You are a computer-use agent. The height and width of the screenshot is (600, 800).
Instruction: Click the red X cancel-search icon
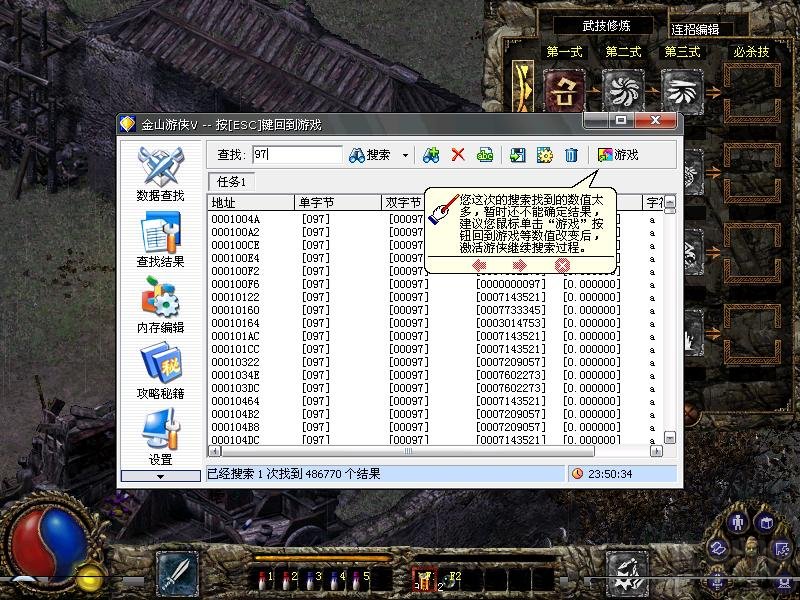tap(458, 156)
